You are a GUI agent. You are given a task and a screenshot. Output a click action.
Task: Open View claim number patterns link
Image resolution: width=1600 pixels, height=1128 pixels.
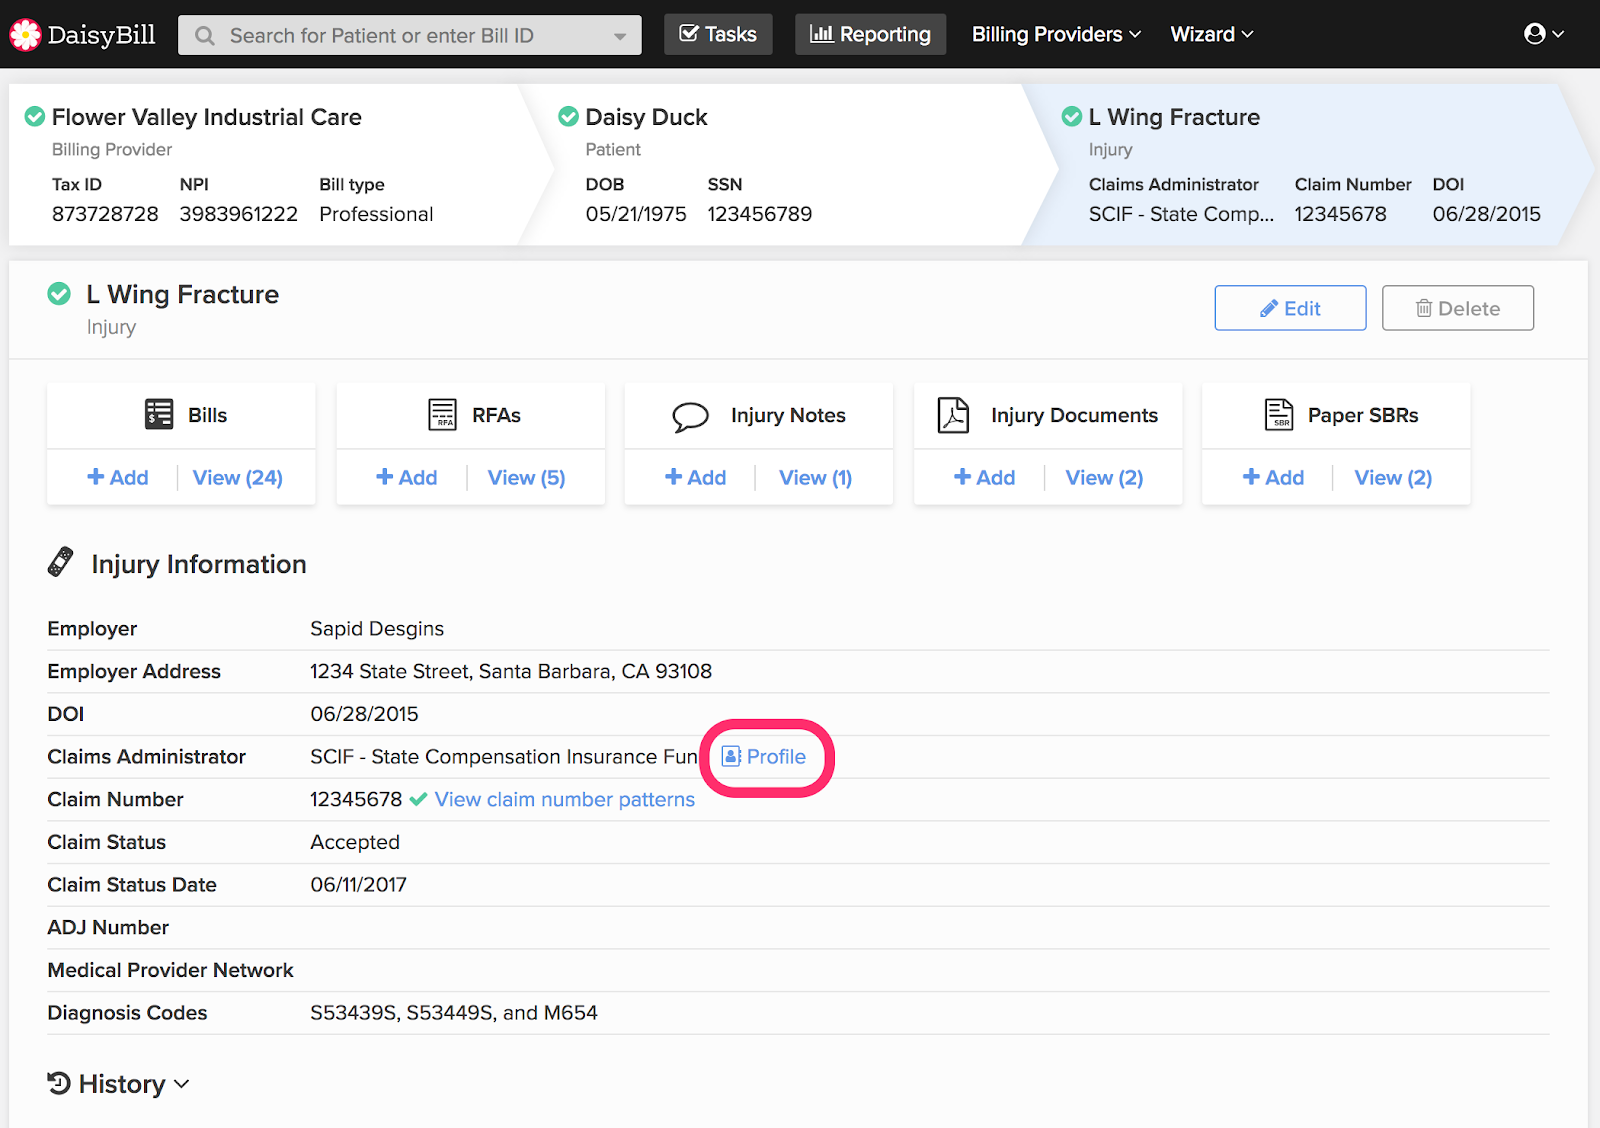565,800
